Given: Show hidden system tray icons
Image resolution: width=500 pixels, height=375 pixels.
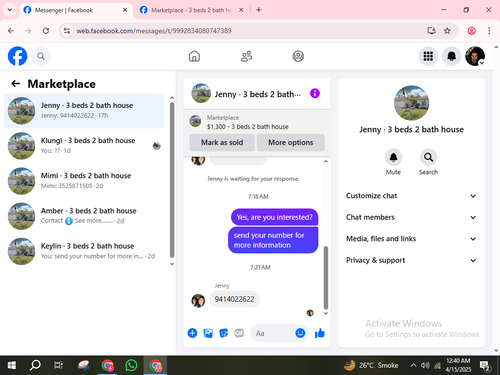Looking at the screenshot, I should [413, 365].
